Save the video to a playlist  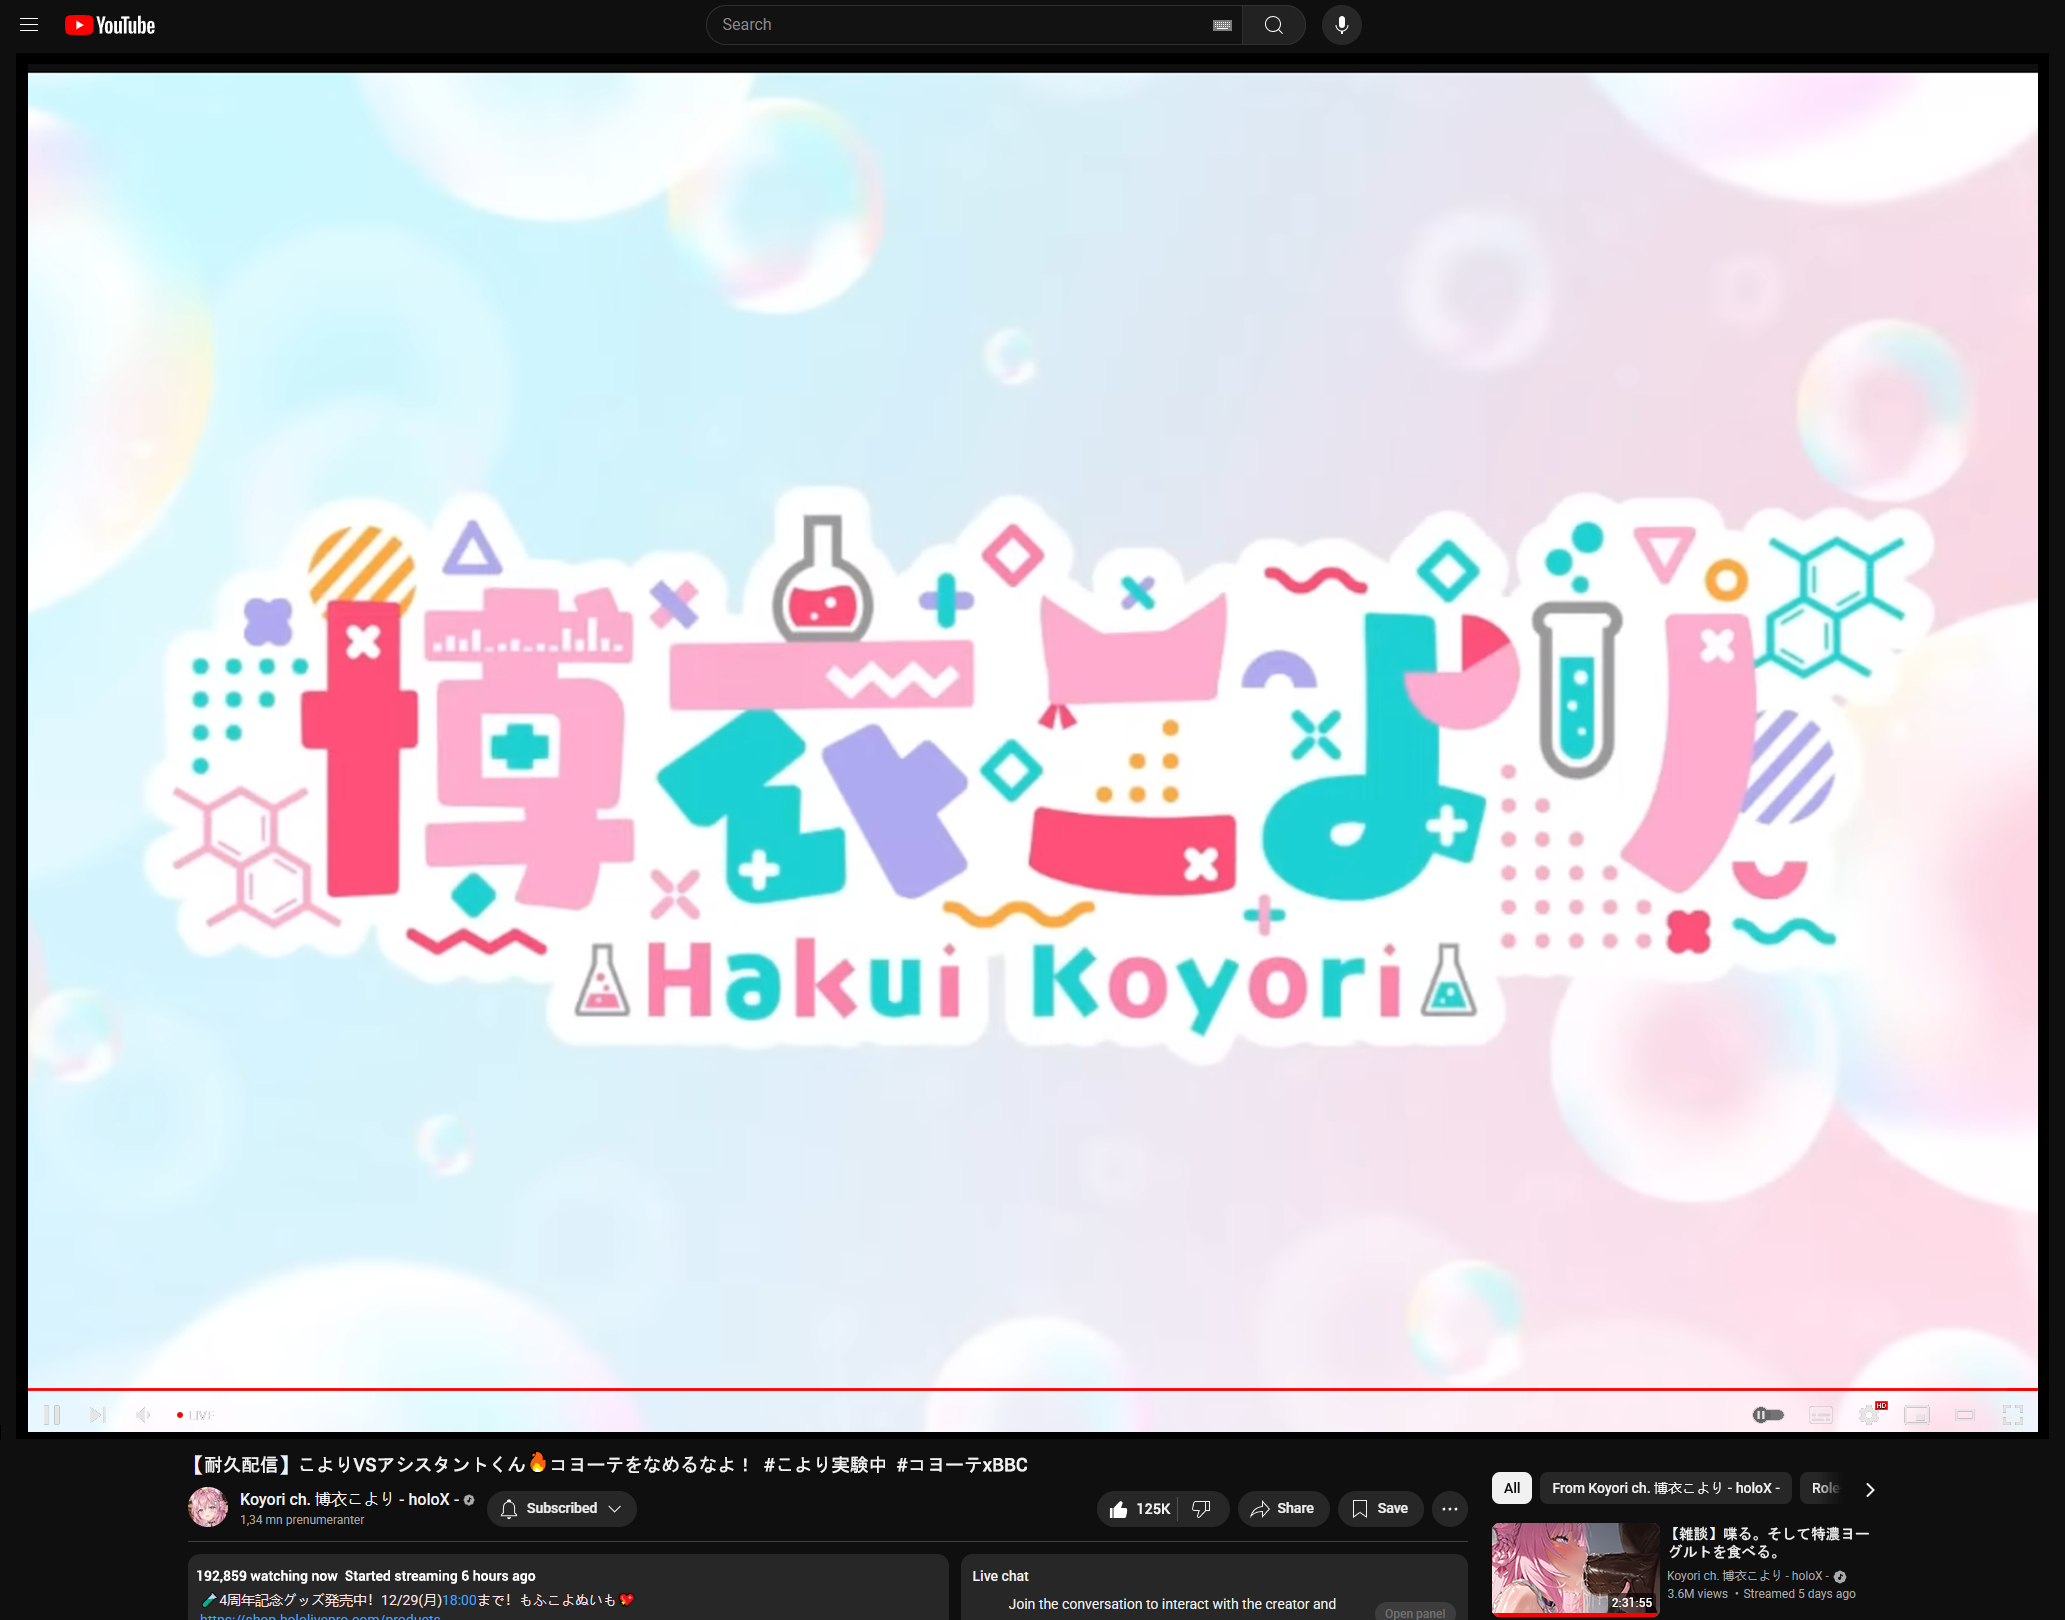coord(1381,1508)
